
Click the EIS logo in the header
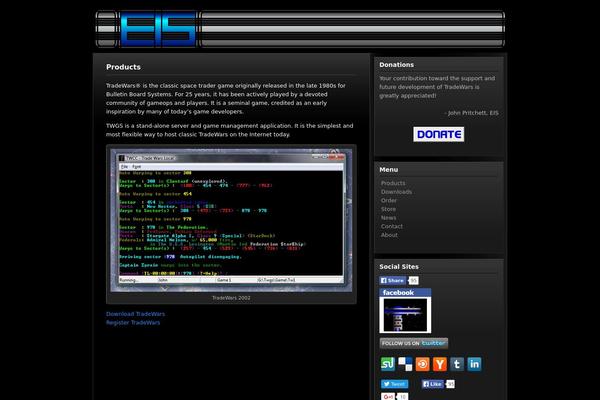pyautogui.click(x=158, y=29)
